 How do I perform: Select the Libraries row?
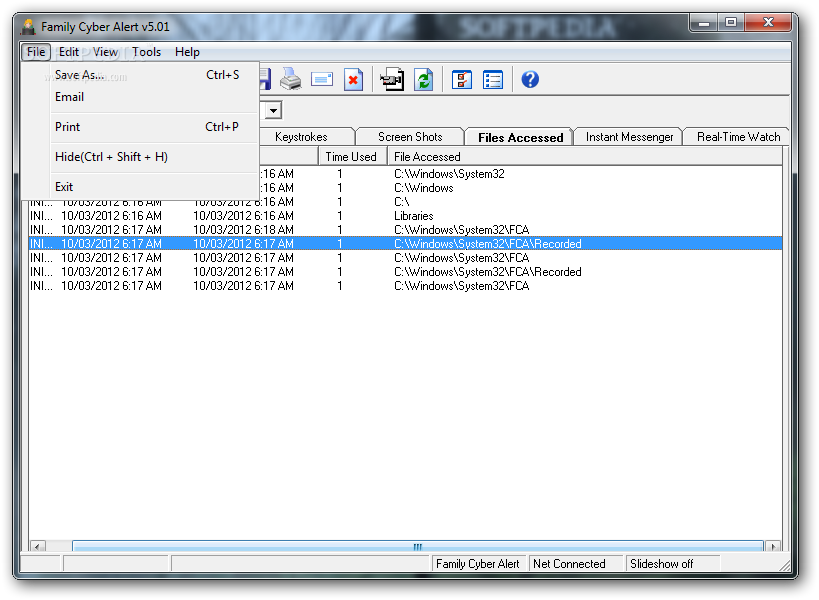click(x=405, y=216)
